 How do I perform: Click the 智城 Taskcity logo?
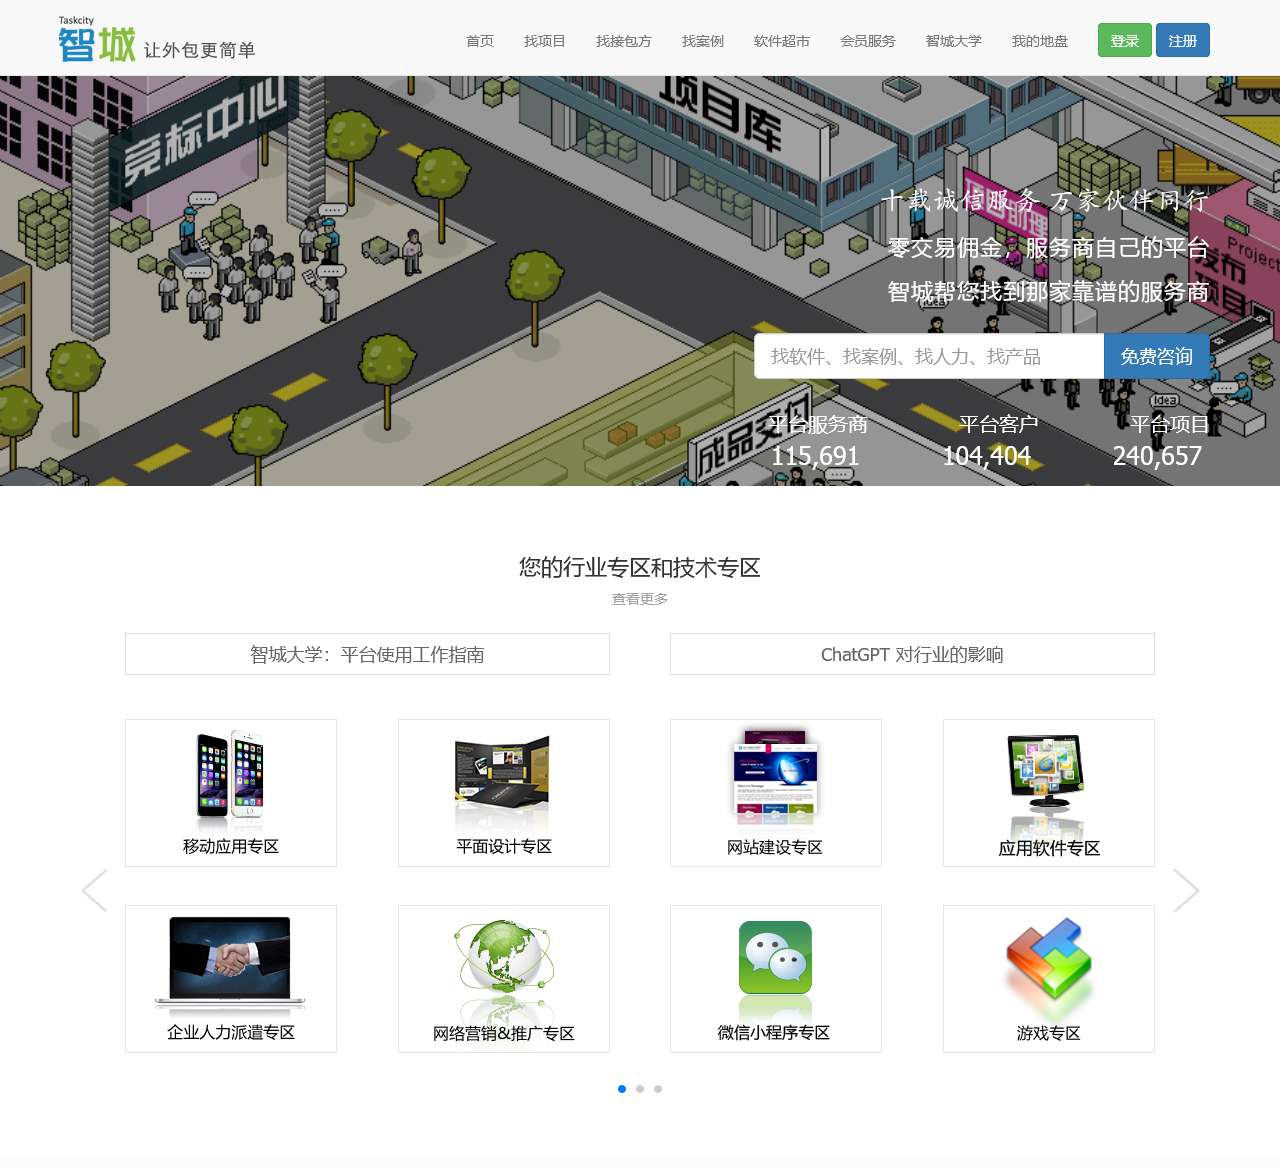click(97, 40)
